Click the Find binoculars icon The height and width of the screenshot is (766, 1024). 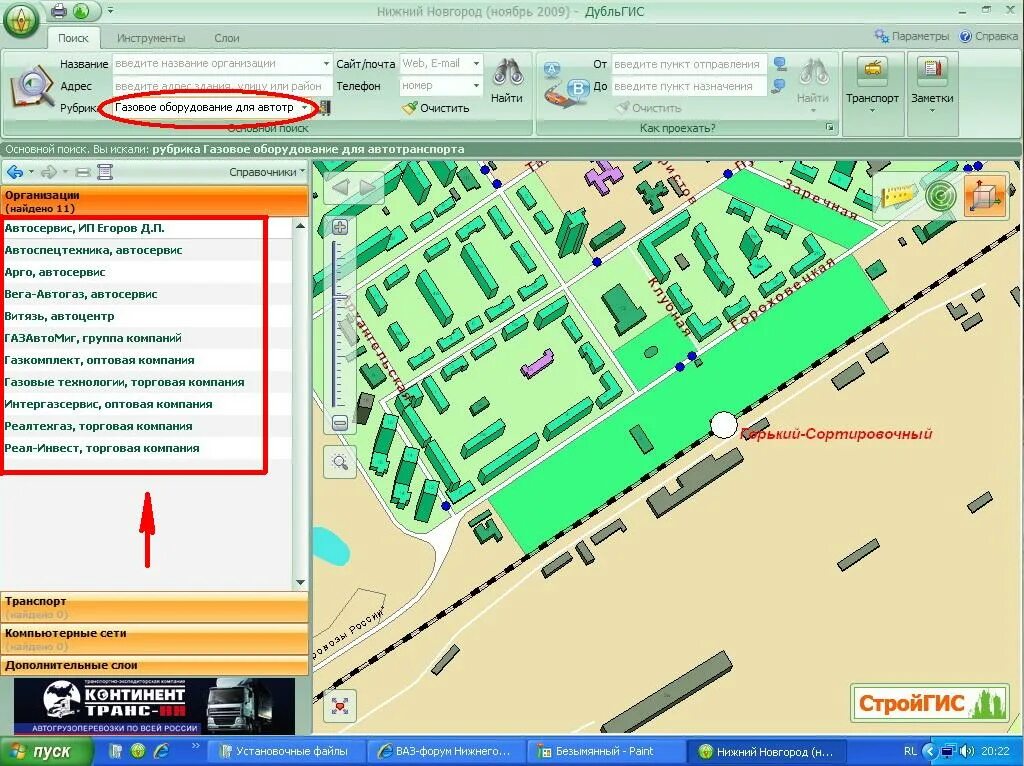(x=507, y=73)
